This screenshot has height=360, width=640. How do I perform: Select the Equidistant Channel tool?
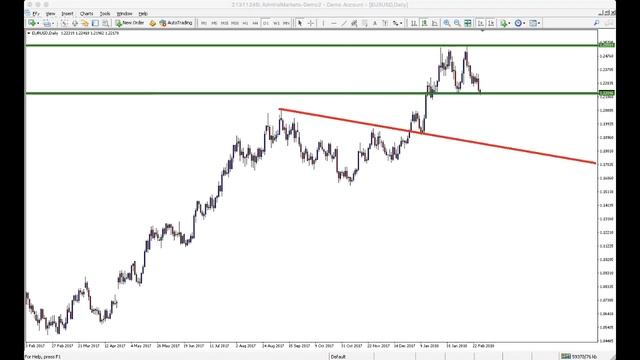(x=354, y=23)
